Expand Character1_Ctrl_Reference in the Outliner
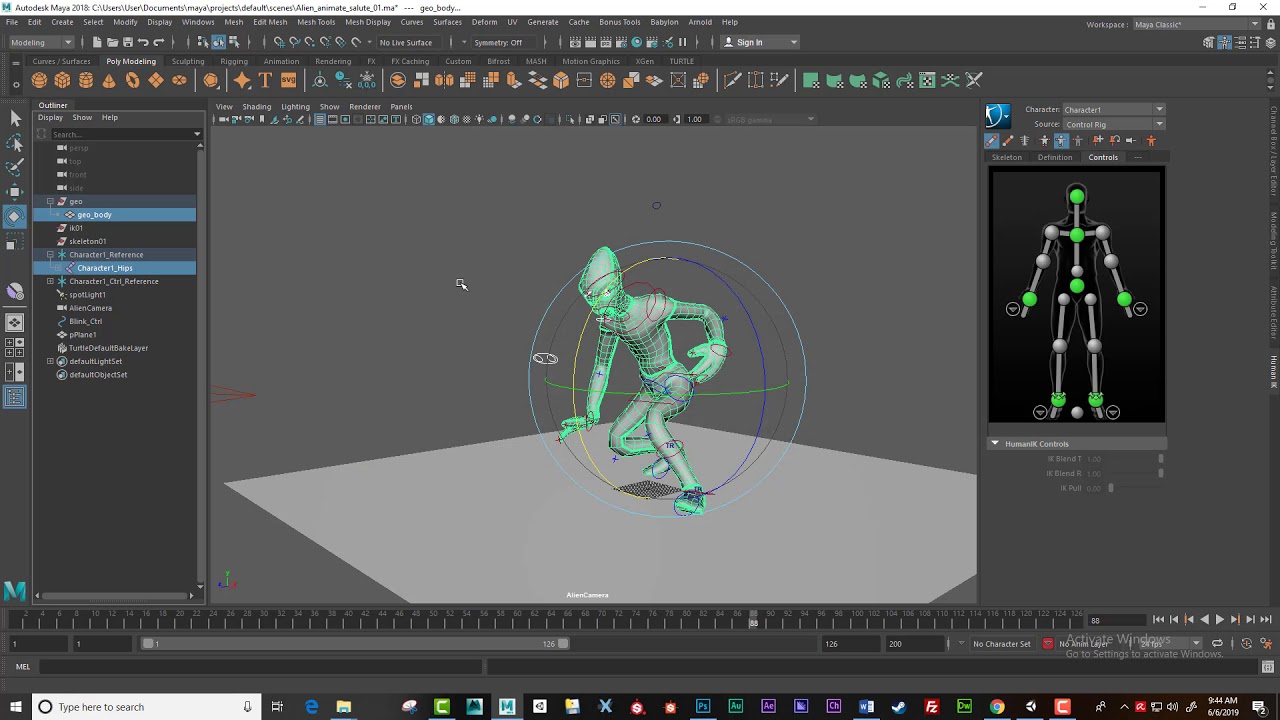Viewport: 1280px width, 720px height. tap(50, 281)
